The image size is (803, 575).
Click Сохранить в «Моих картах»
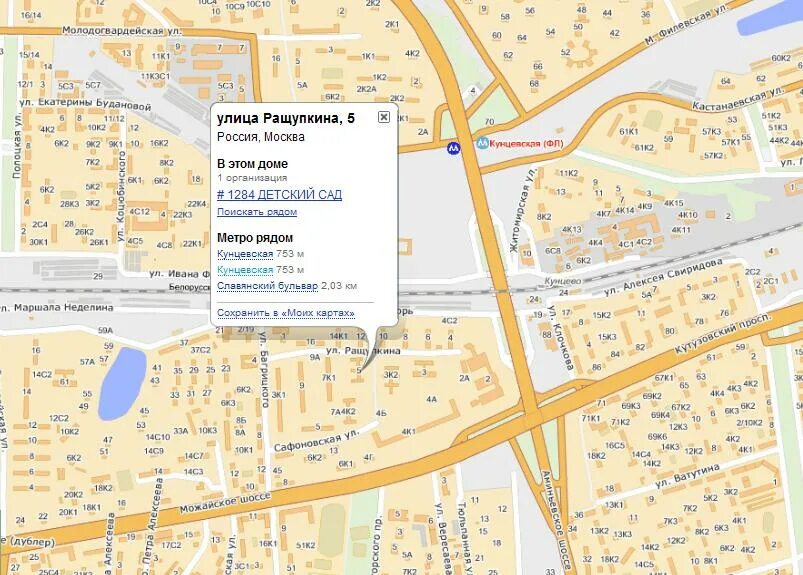click(286, 313)
